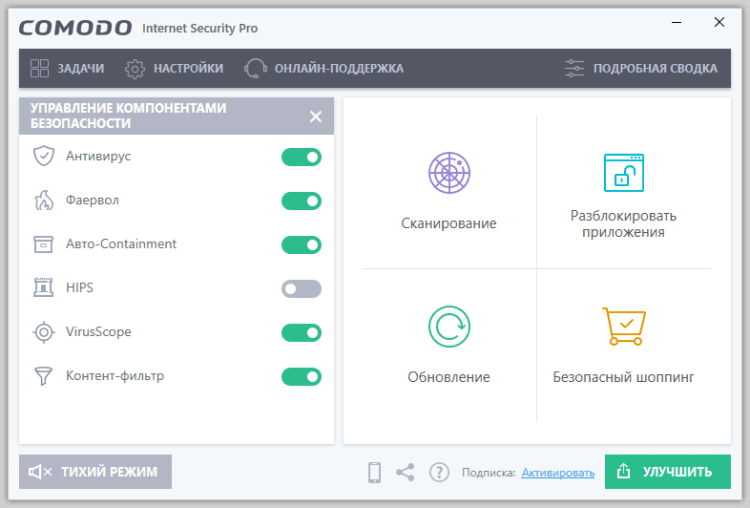Screen dimensions: 750x508
Task: Open help via question mark icon
Action: pos(439,472)
